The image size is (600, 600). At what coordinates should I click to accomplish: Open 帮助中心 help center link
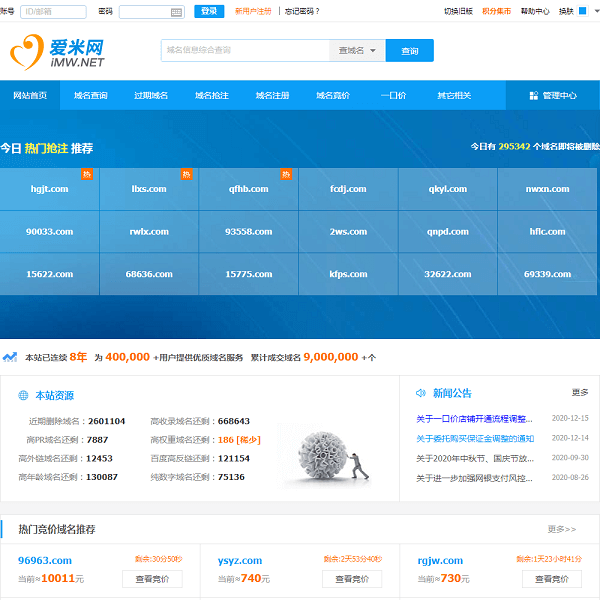pos(535,11)
